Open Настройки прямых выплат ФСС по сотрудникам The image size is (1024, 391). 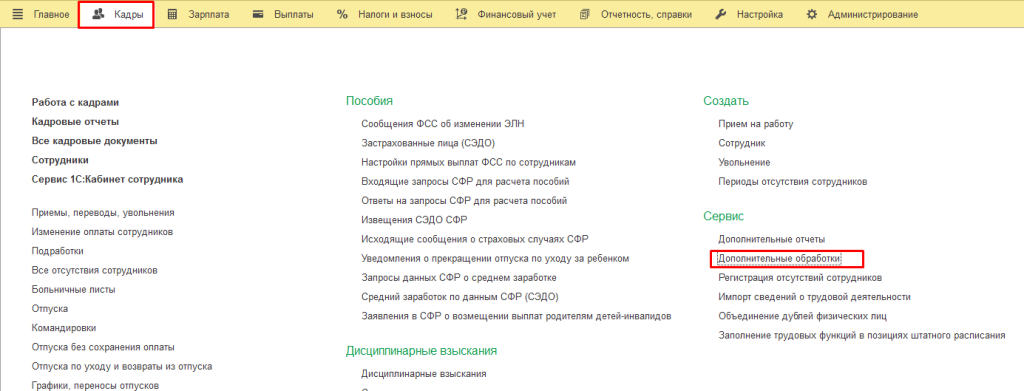(469, 162)
